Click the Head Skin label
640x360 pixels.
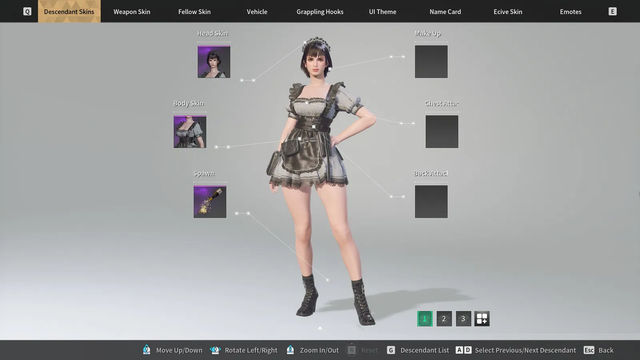pyautogui.click(x=212, y=33)
